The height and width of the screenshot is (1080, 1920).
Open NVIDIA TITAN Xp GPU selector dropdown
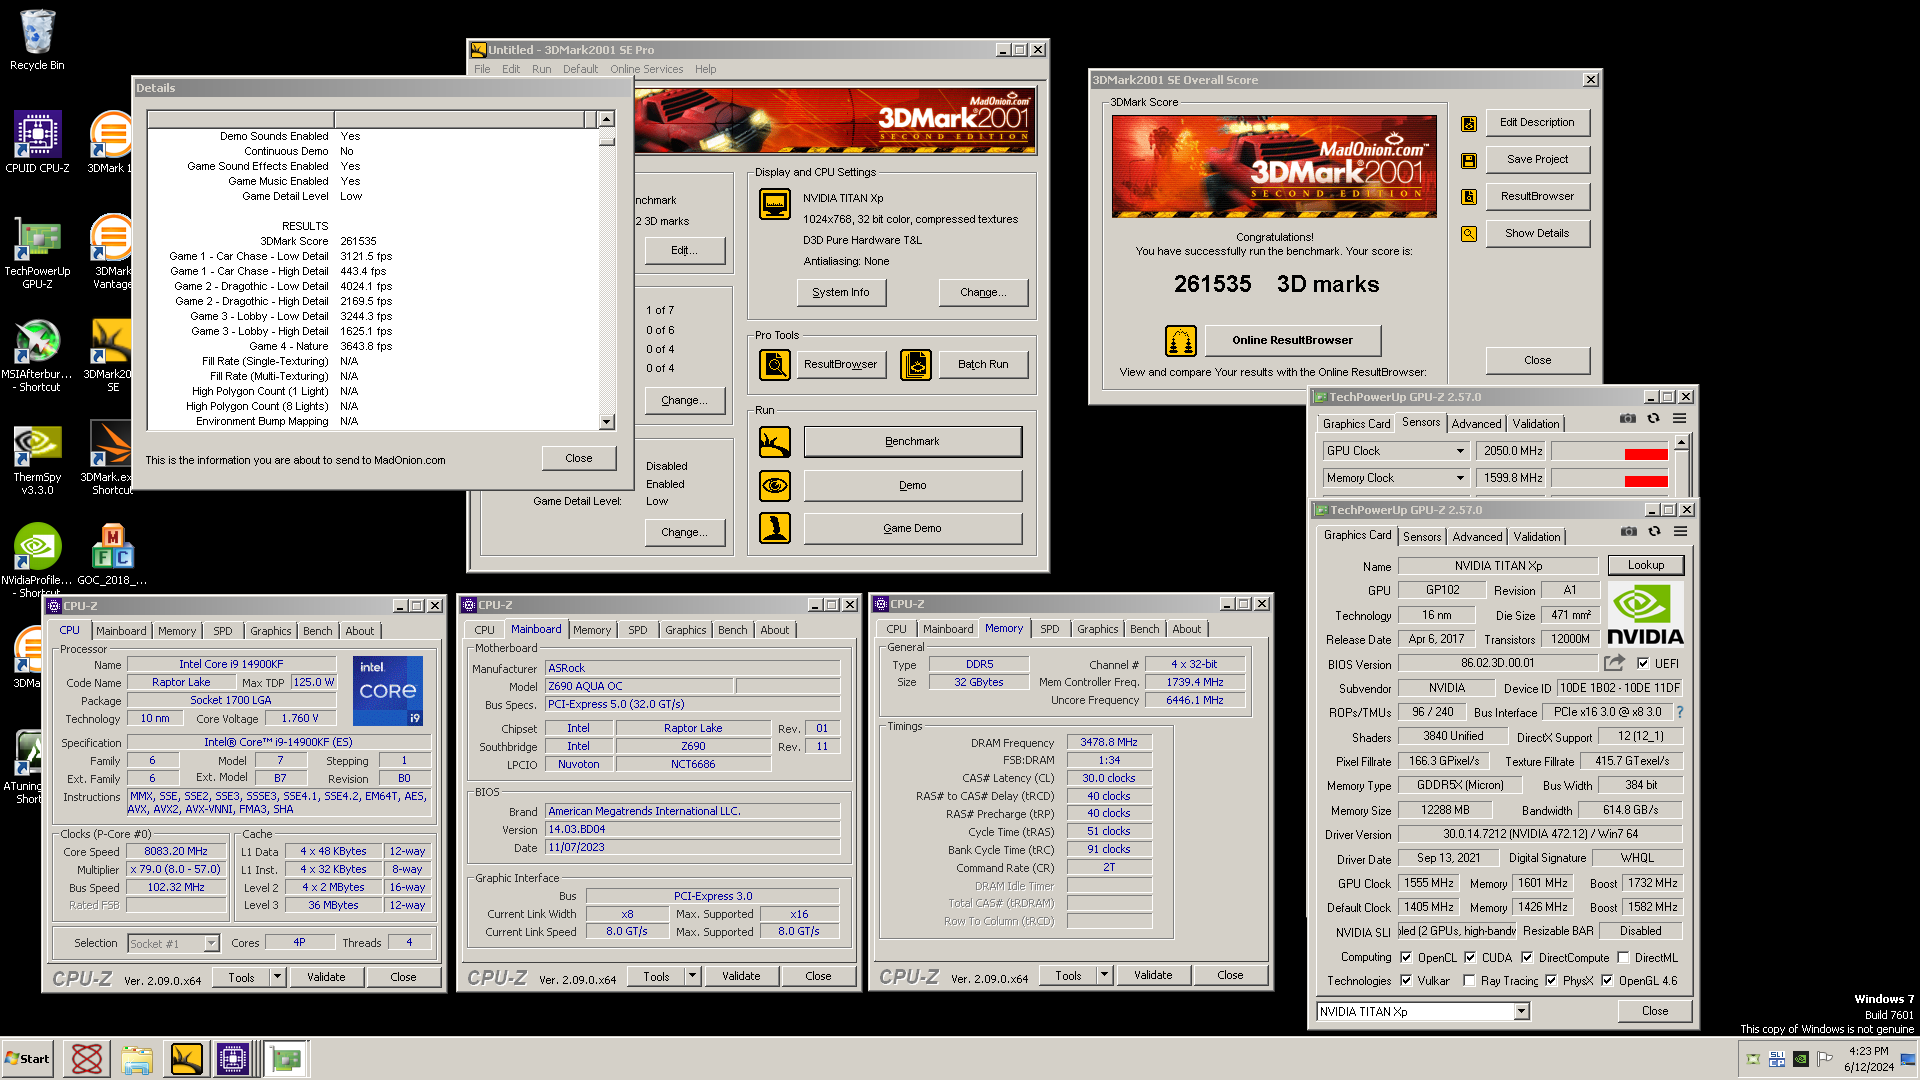click(1521, 1012)
